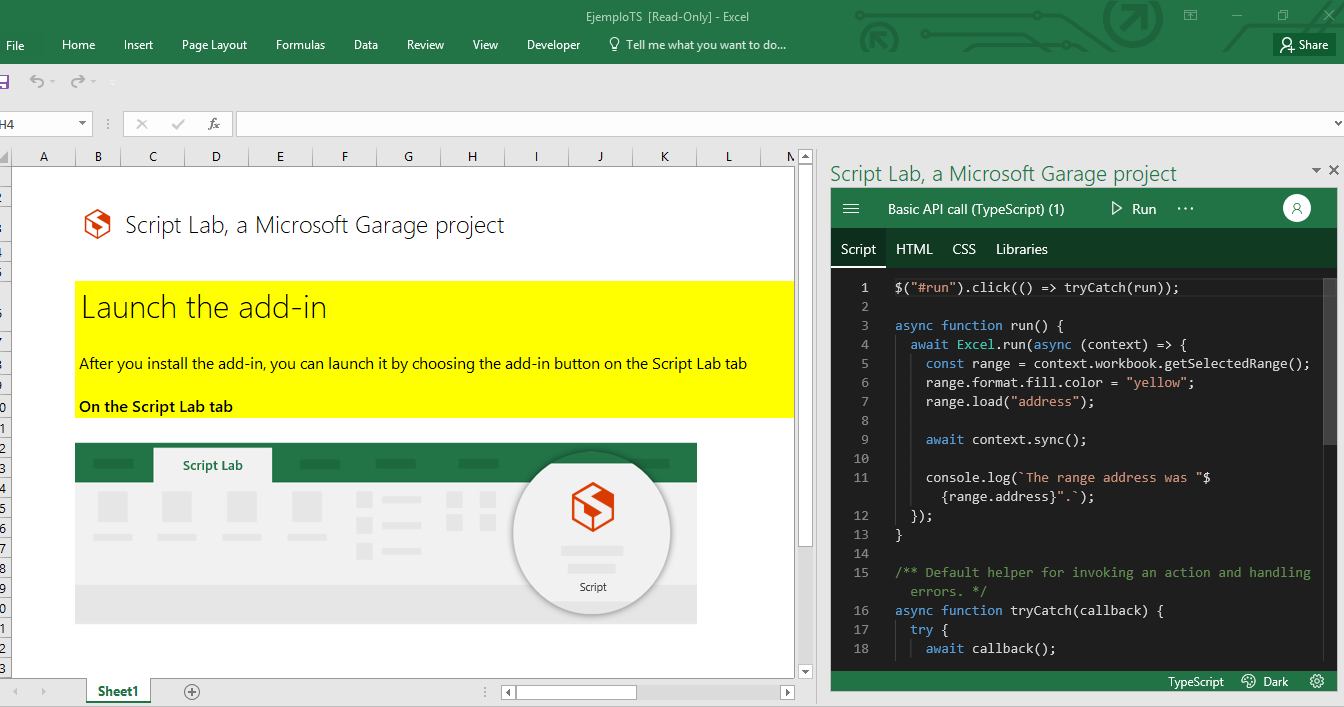Open the Developer ribbon tab
The image size is (1344, 707).
point(553,45)
